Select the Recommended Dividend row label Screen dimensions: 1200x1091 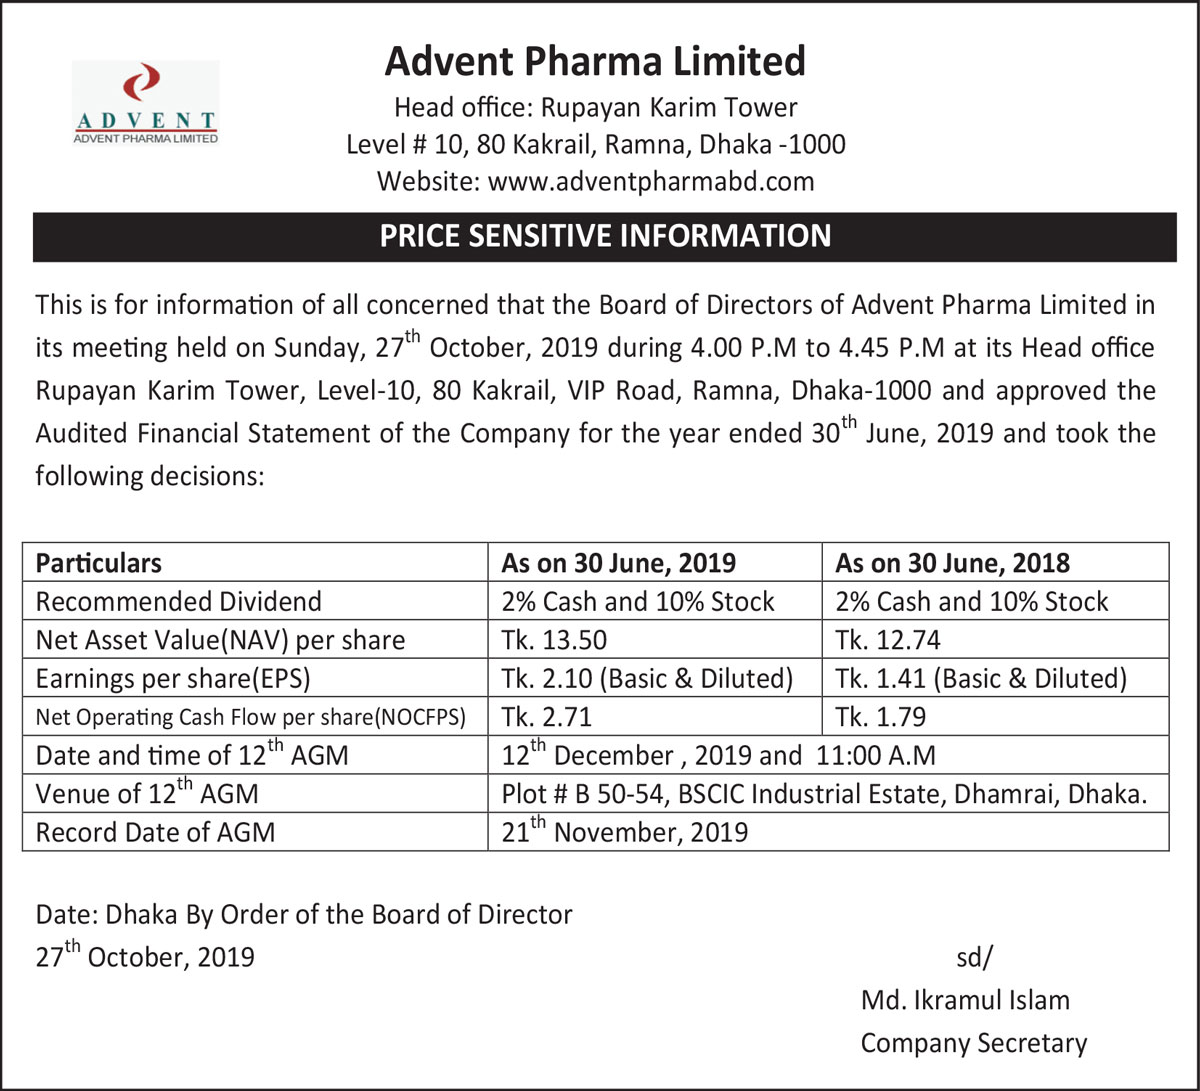(179, 601)
